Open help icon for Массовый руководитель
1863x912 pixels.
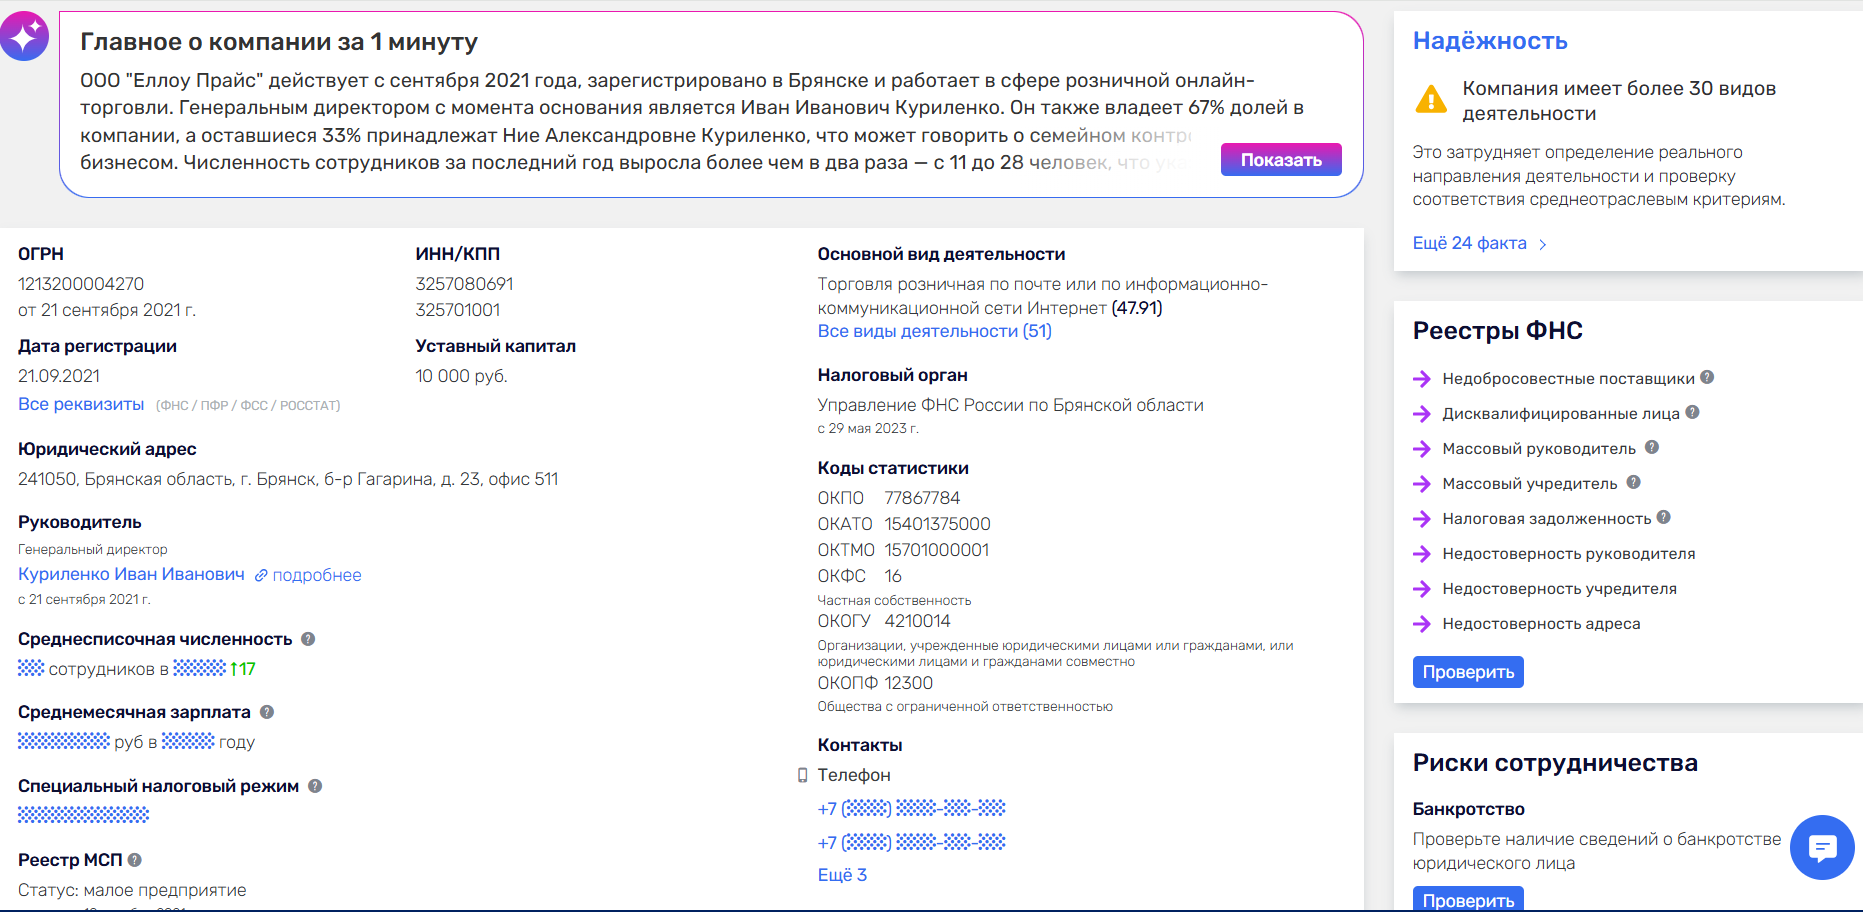click(x=1652, y=447)
